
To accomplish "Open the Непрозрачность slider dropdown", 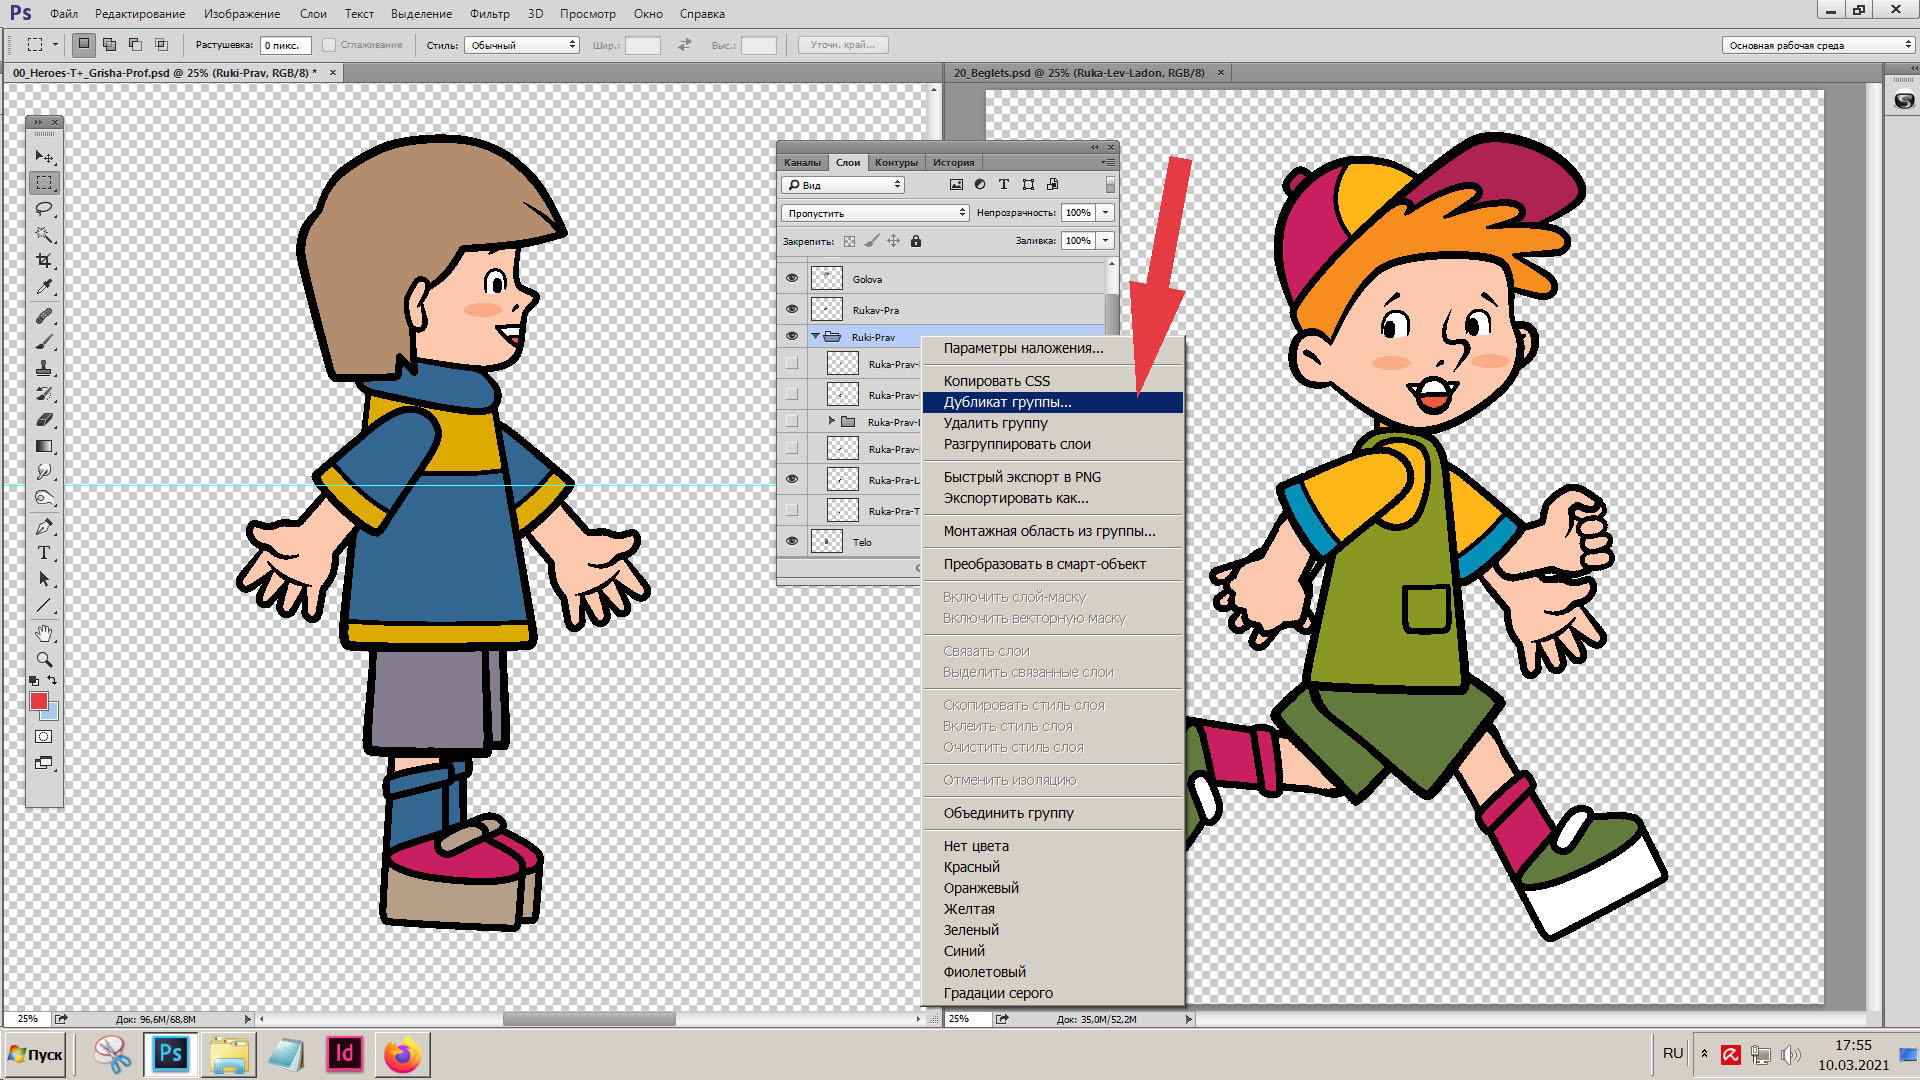I will pos(1106,213).
